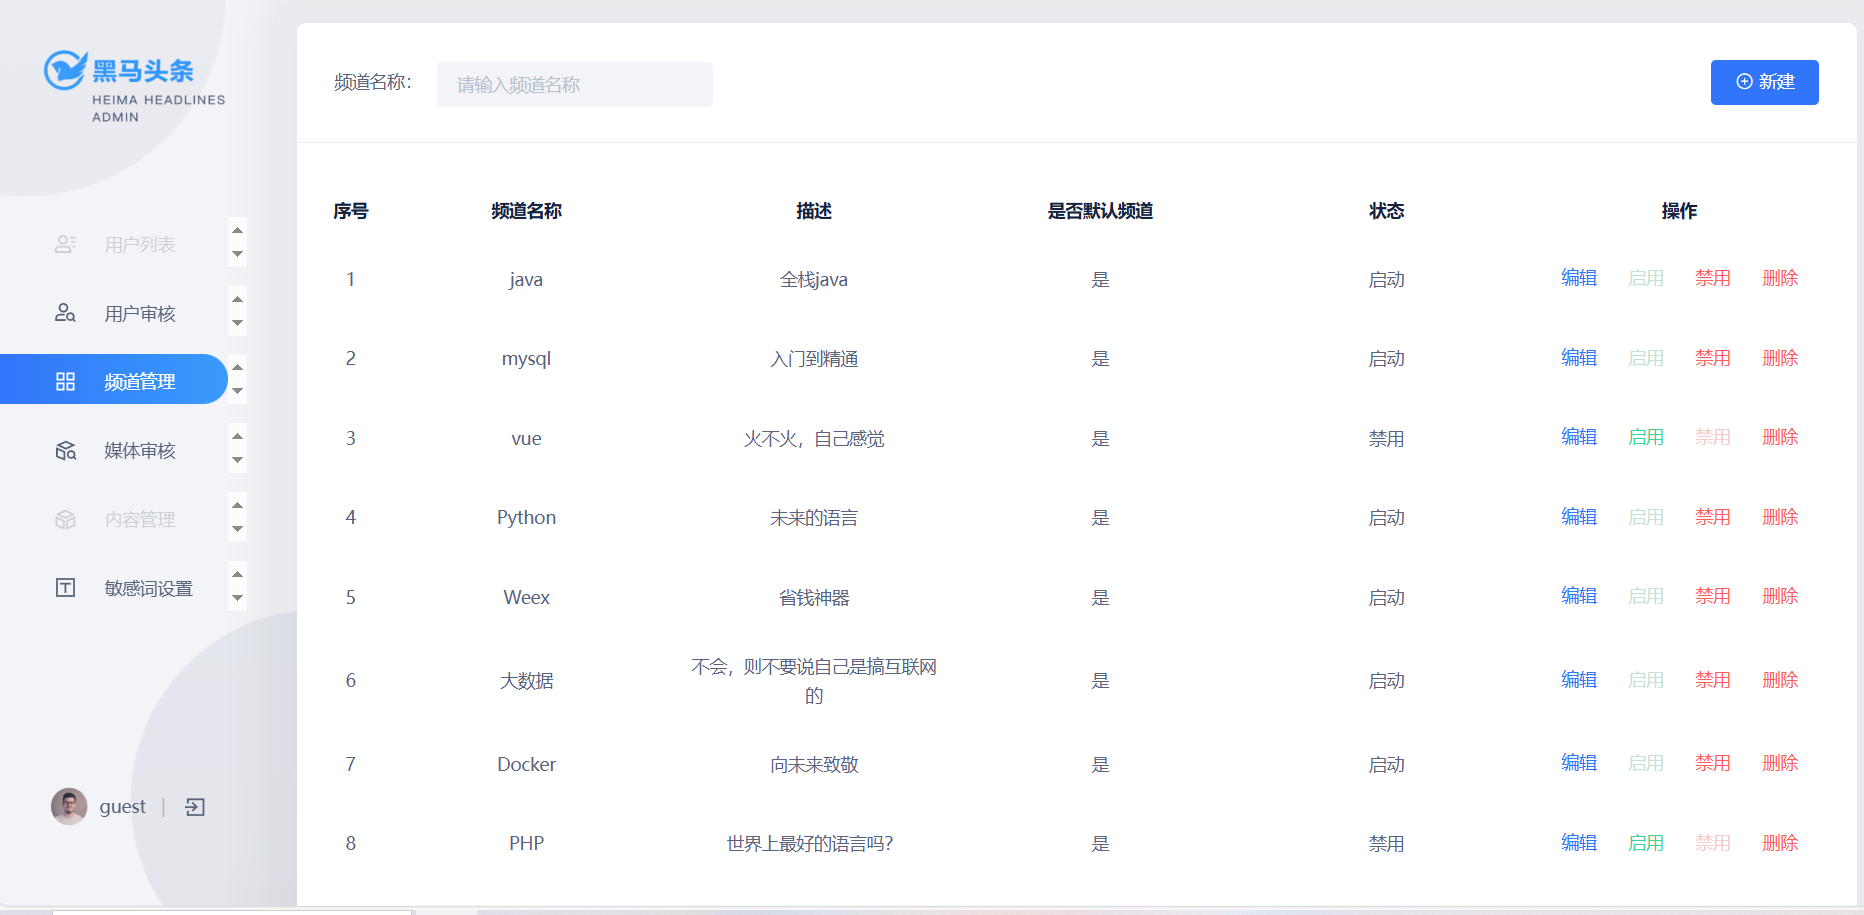Click the Heima Headlines bird logo
Viewport: 1864px width, 915px height.
pyautogui.click(x=66, y=70)
